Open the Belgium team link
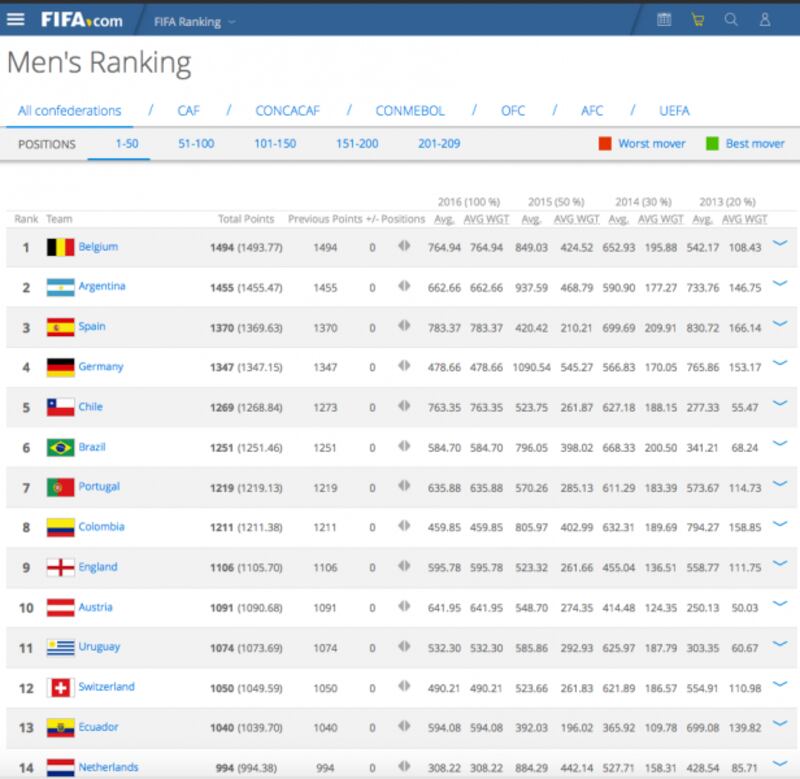Screen dimensions: 800x779 tap(98, 247)
